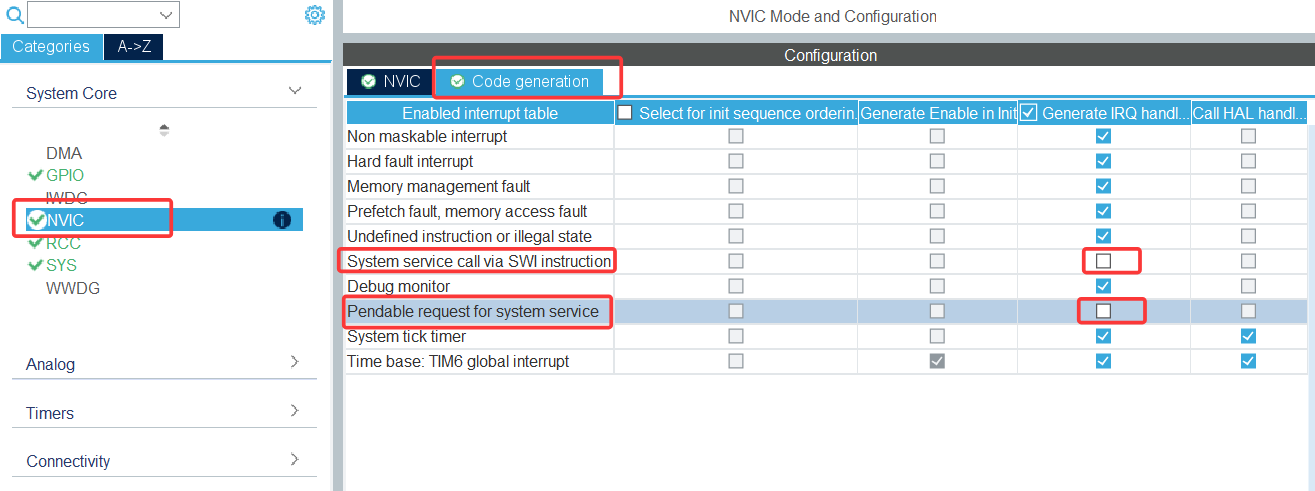Open the Code generation tab
The height and width of the screenshot is (491, 1315).
pyautogui.click(x=521, y=81)
